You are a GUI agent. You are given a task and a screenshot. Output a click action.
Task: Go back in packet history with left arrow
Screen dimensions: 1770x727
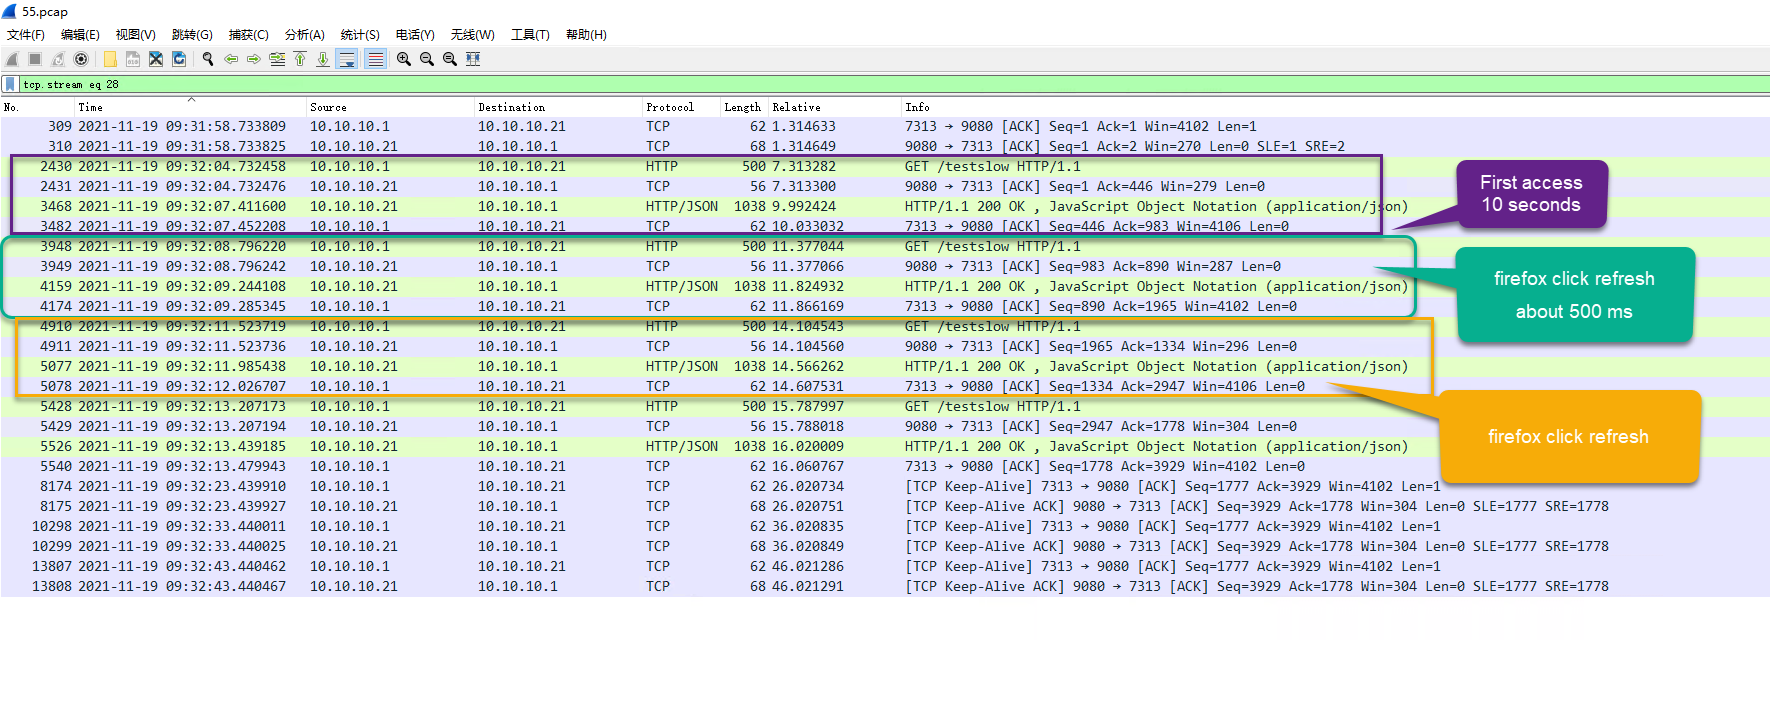(x=231, y=59)
